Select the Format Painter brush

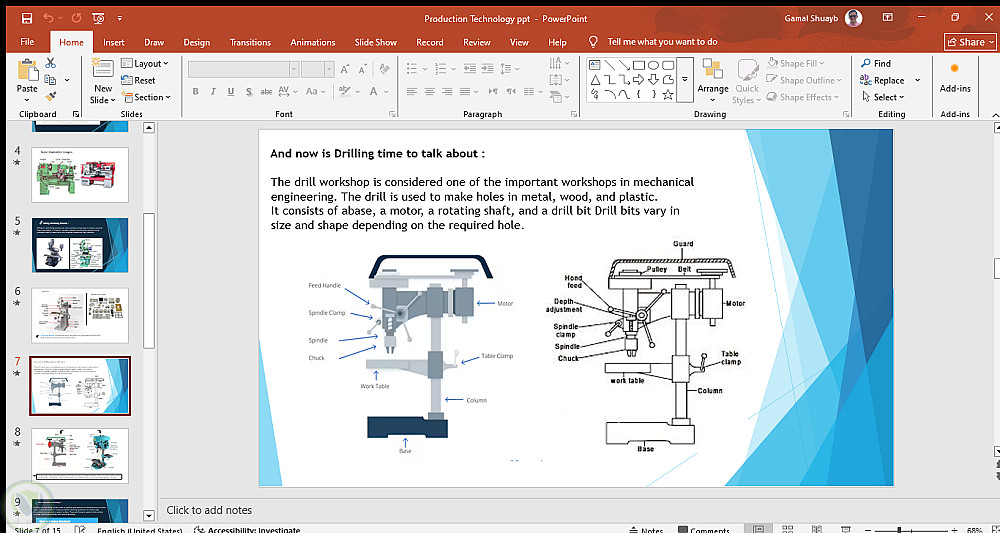tap(50, 96)
